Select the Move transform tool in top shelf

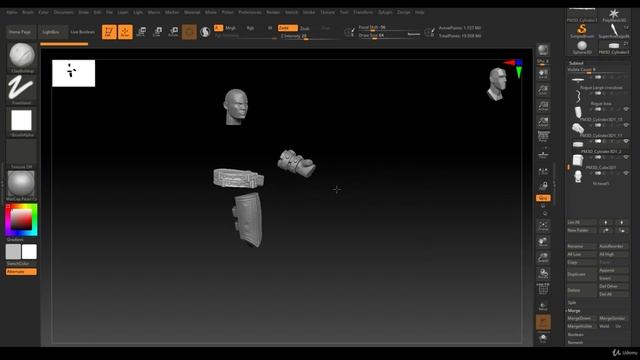(141, 32)
